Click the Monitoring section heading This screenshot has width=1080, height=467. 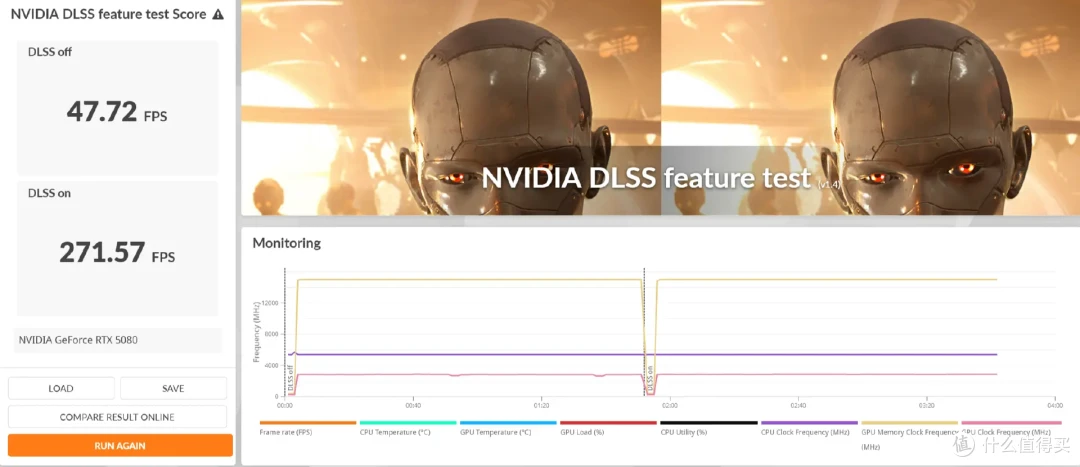coord(287,243)
